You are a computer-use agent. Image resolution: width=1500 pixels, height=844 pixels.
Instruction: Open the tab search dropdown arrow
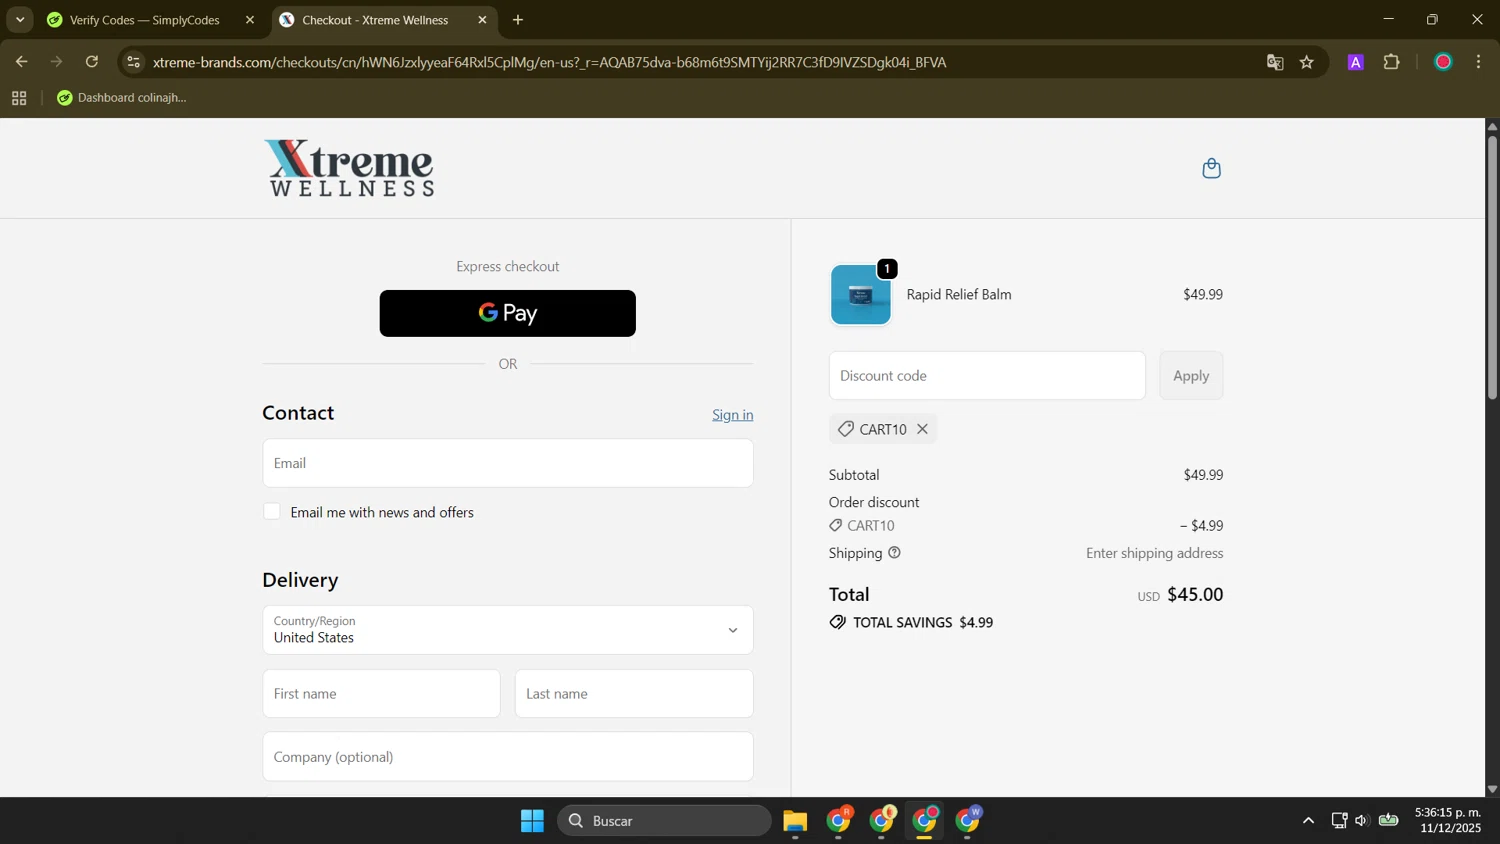20,20
